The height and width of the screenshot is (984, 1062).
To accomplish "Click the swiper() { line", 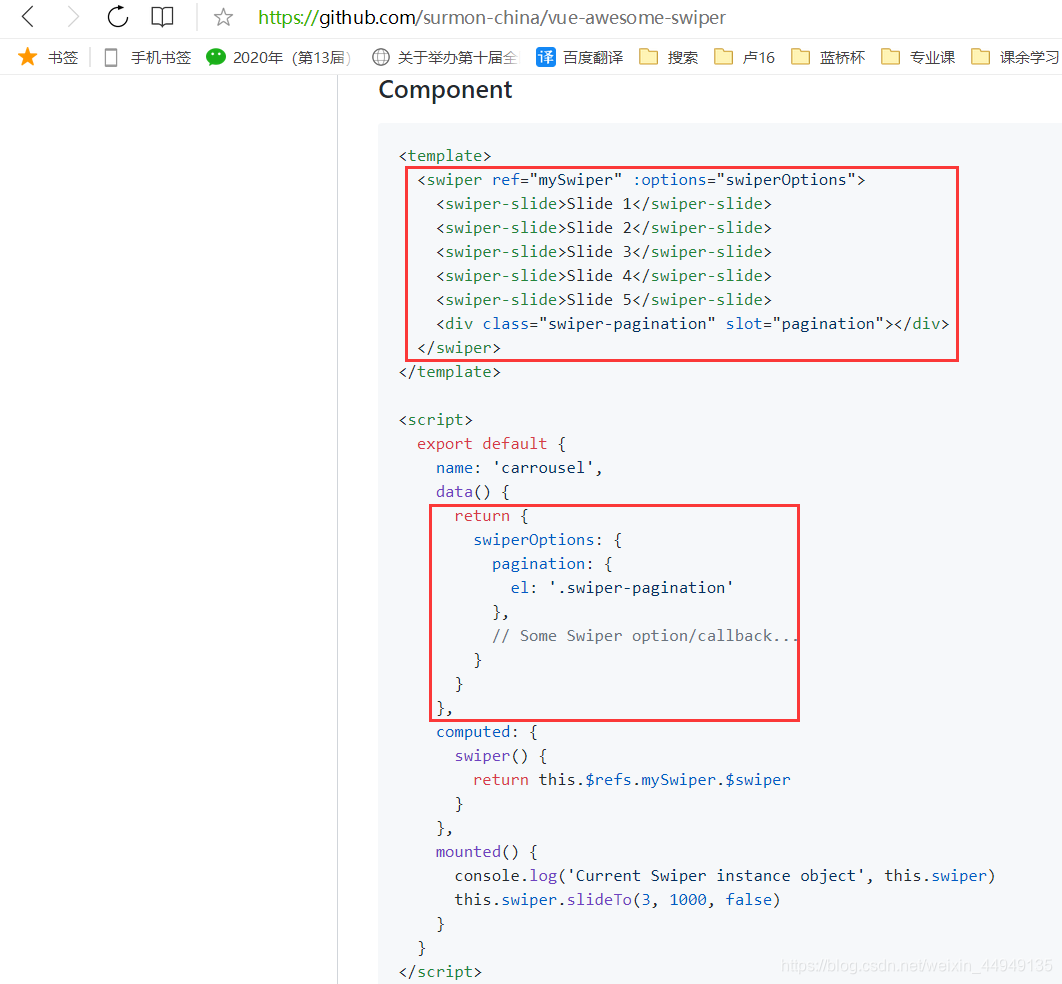I will pos(501,756).
